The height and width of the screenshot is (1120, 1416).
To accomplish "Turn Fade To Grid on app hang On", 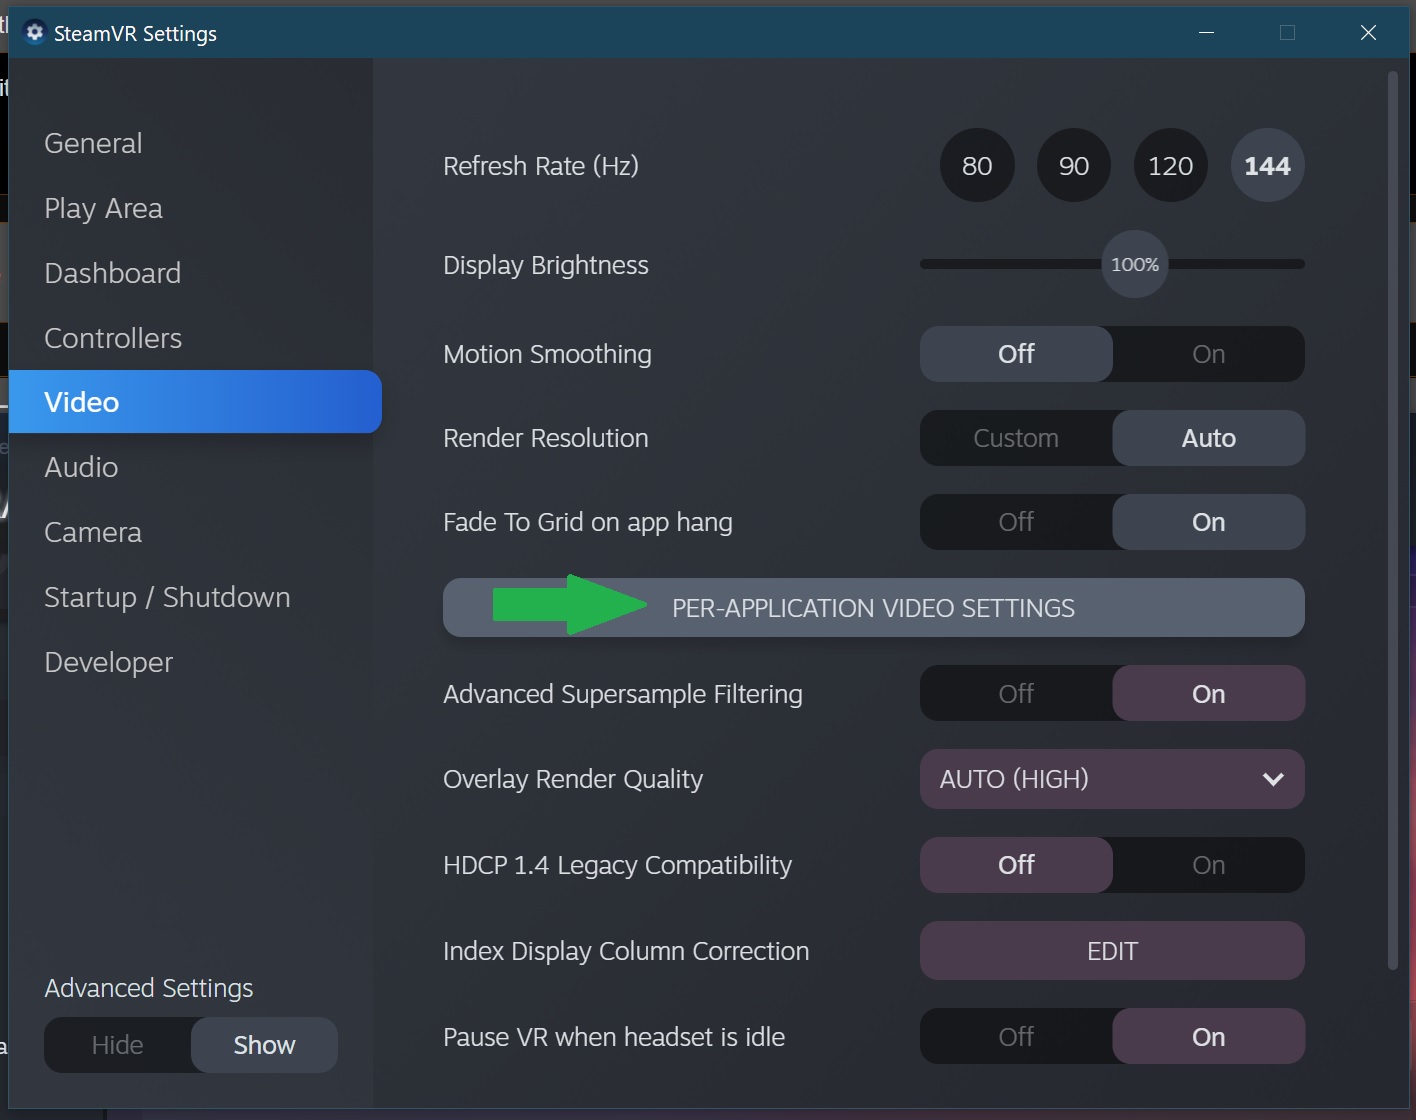I will click(1208, 522).
